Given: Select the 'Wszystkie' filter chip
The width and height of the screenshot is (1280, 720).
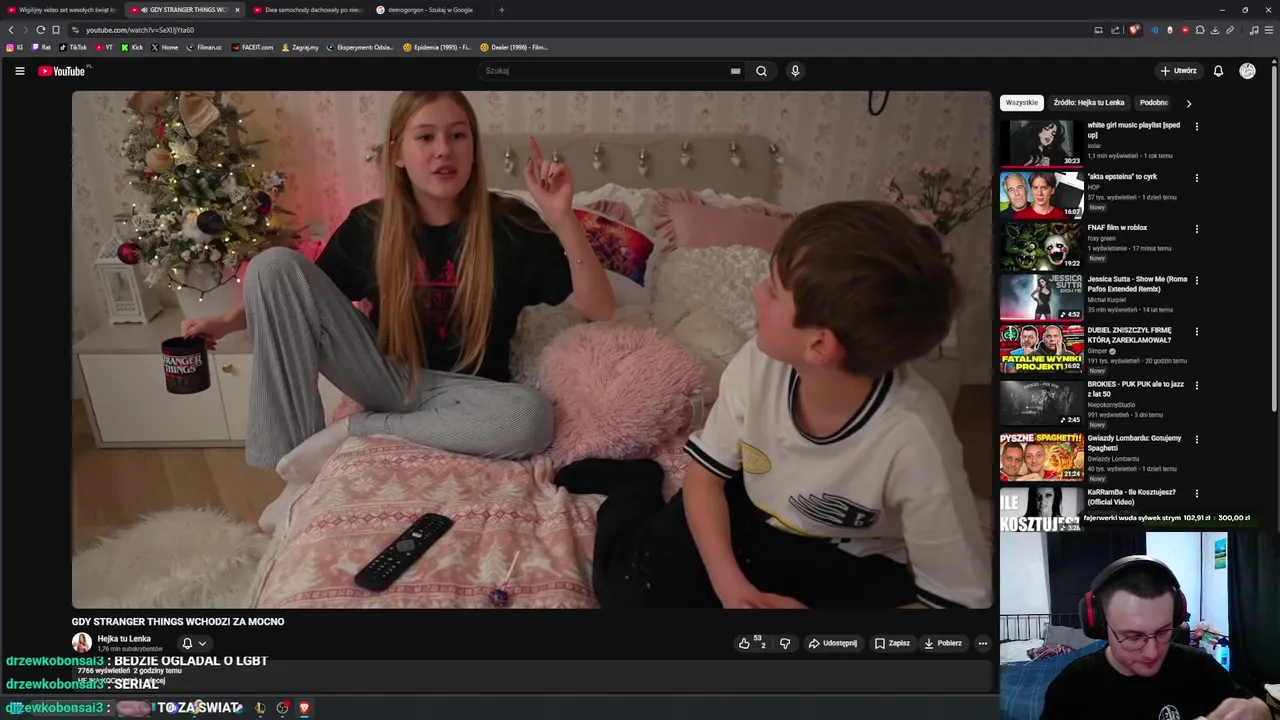Looking at the screenshot, I should click(x=1022, y=103).
